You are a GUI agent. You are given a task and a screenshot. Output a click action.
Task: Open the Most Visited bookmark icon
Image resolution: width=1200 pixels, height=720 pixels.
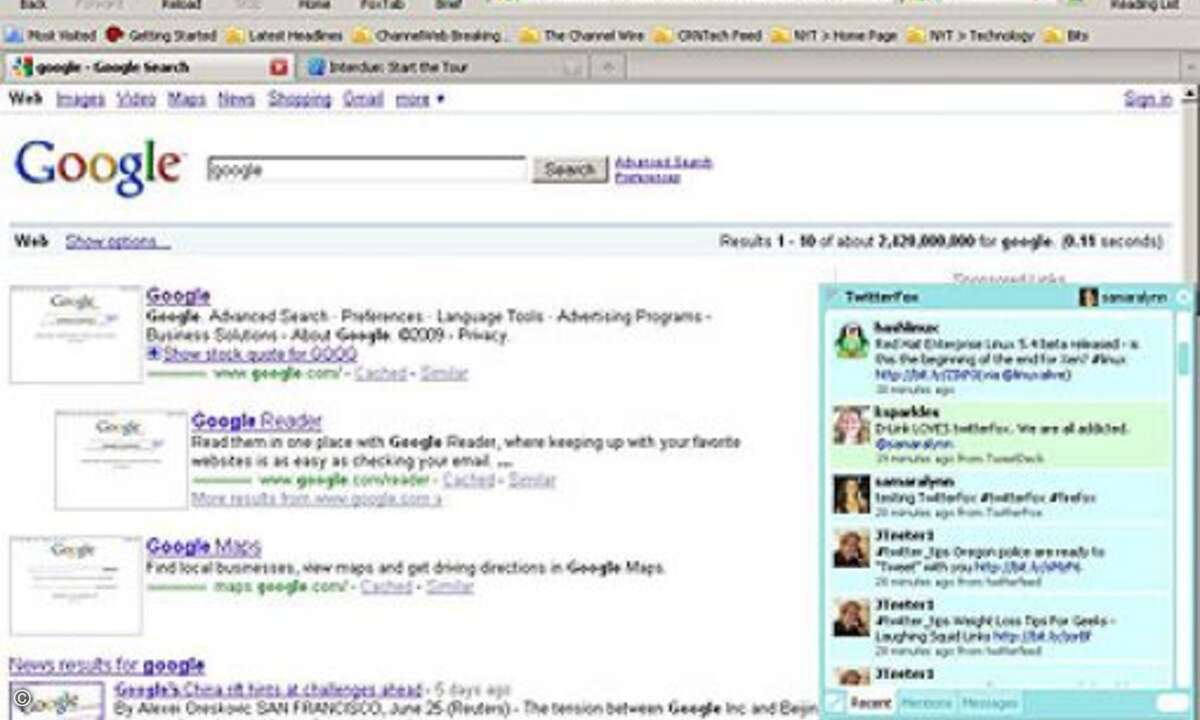click(13, 35)
